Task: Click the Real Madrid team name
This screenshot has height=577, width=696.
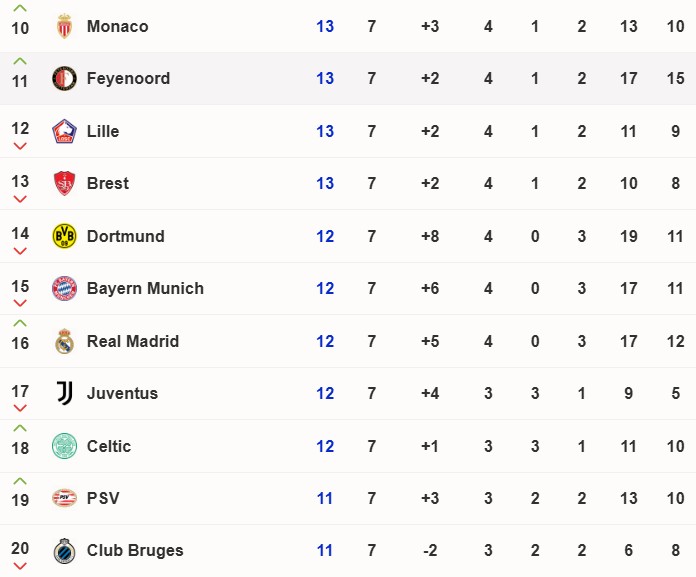Action: click(x=133, y=341)
